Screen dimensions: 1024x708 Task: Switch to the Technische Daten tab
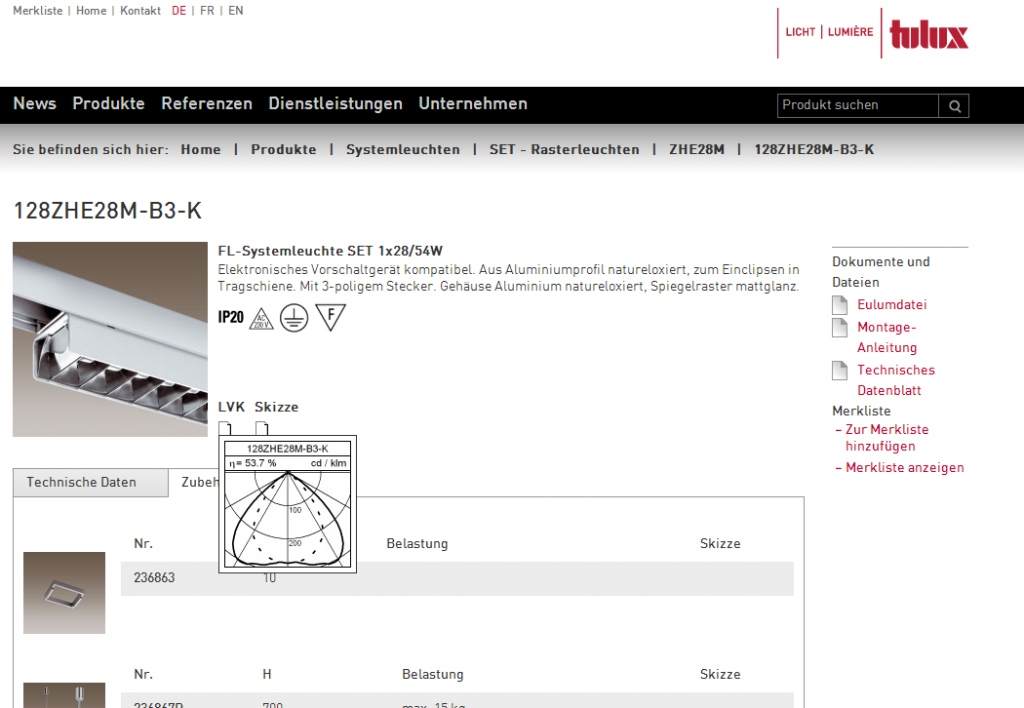coord(82,482)
